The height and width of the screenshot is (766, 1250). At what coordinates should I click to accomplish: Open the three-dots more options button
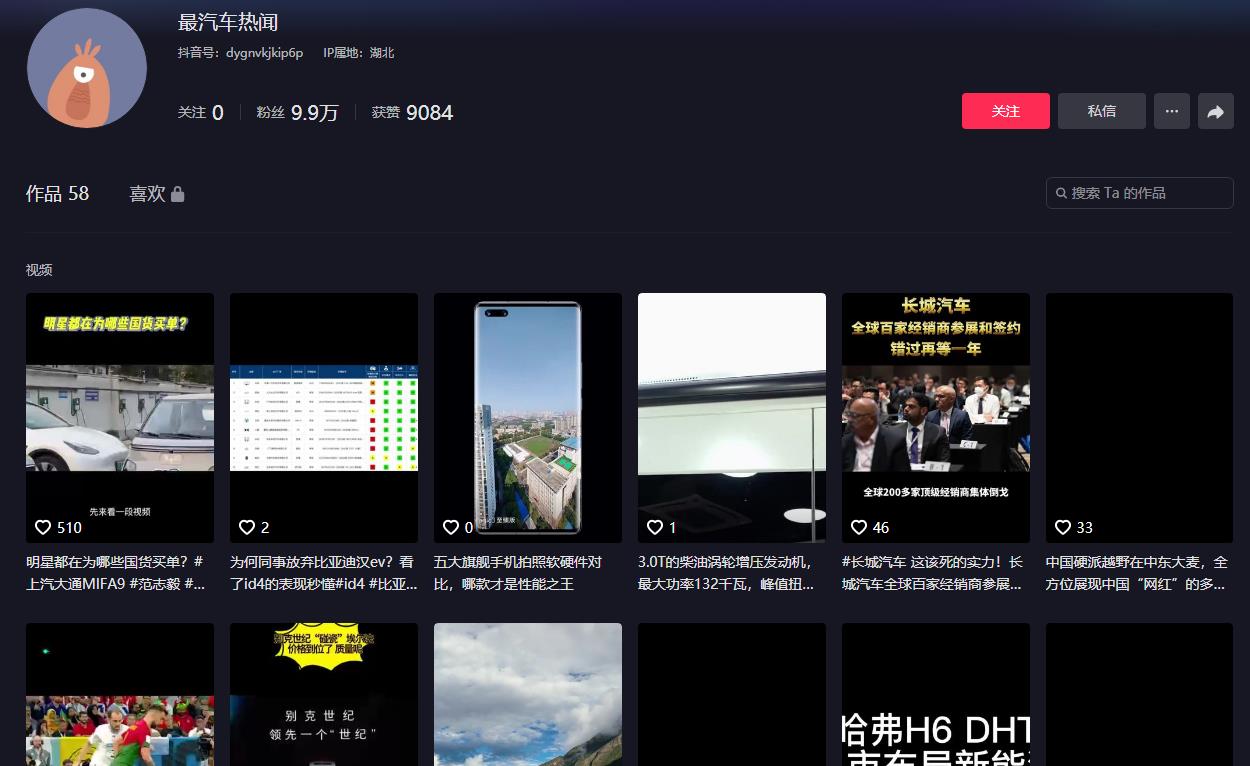[1172, 111]
